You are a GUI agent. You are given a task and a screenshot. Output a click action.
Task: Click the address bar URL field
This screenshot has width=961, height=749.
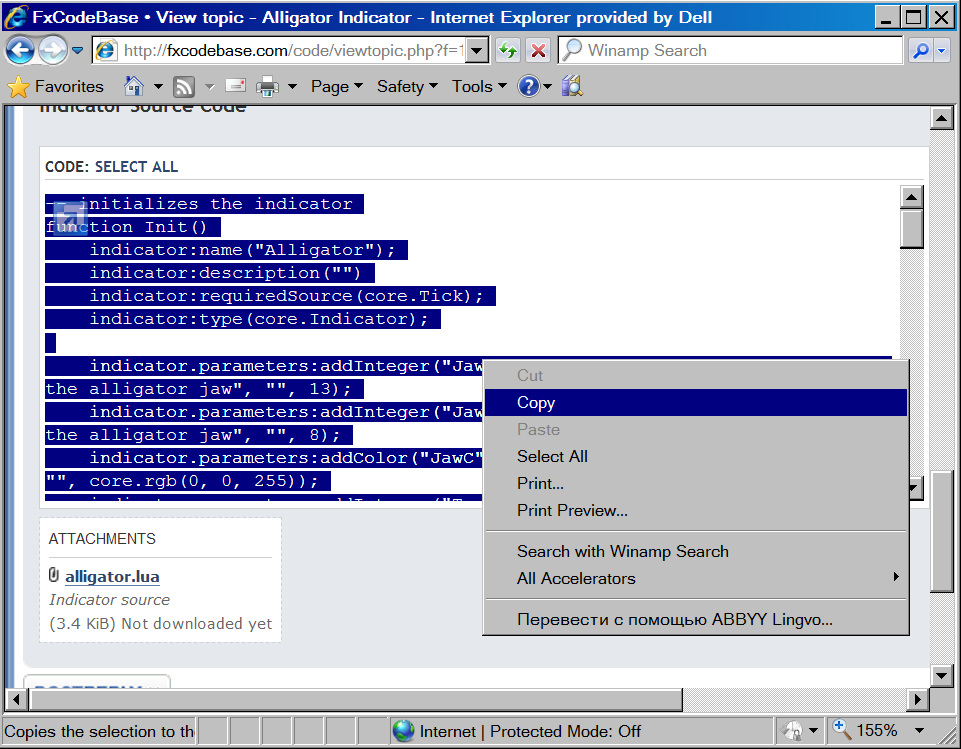(293, 50)
